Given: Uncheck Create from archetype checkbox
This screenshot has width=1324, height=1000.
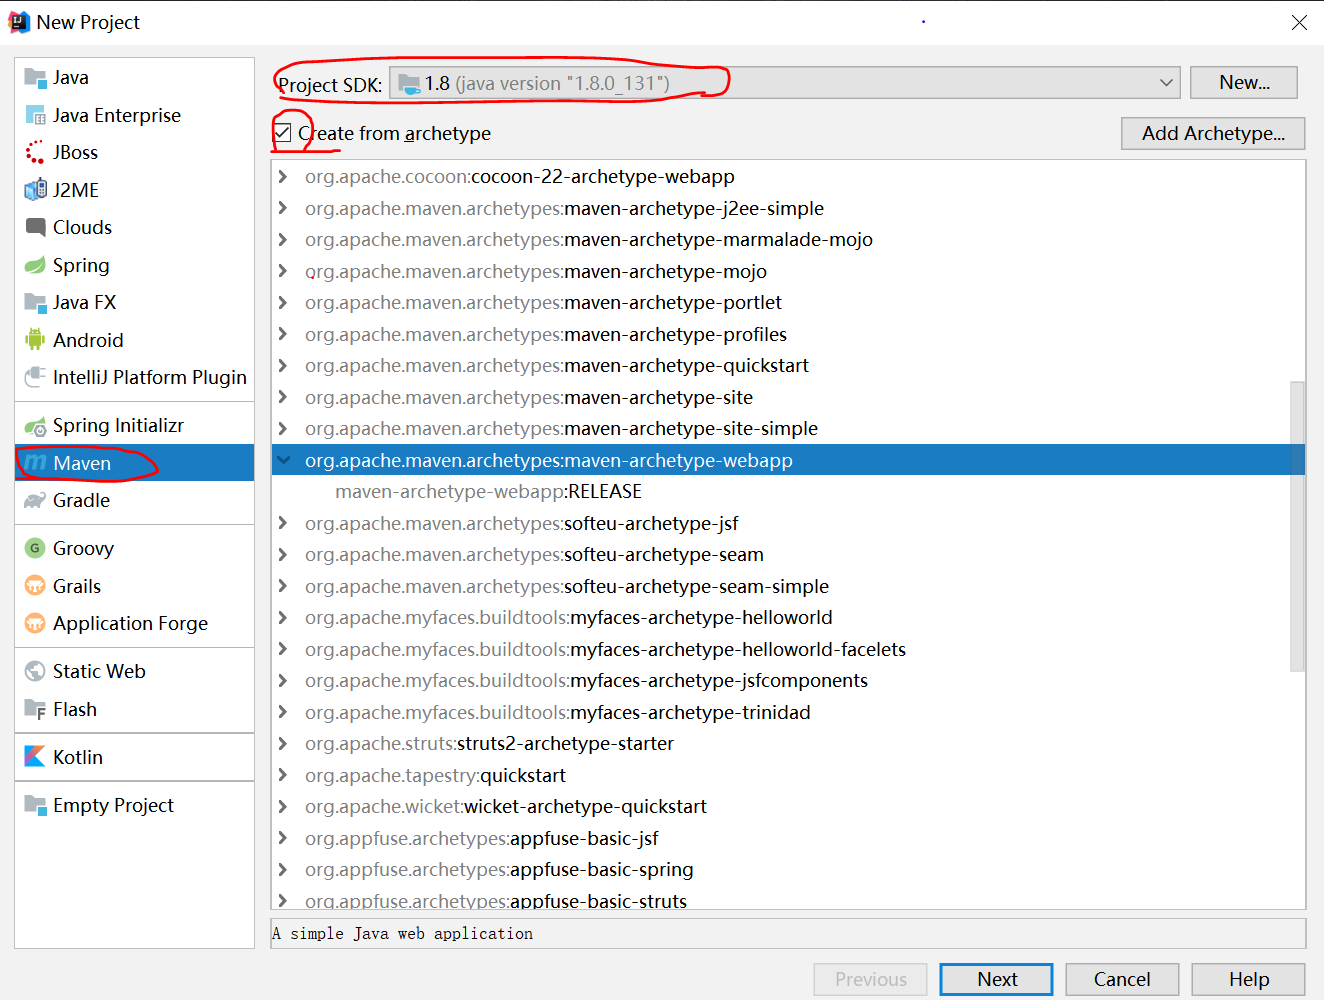Looking at the screenshot, I should point(283,133).
